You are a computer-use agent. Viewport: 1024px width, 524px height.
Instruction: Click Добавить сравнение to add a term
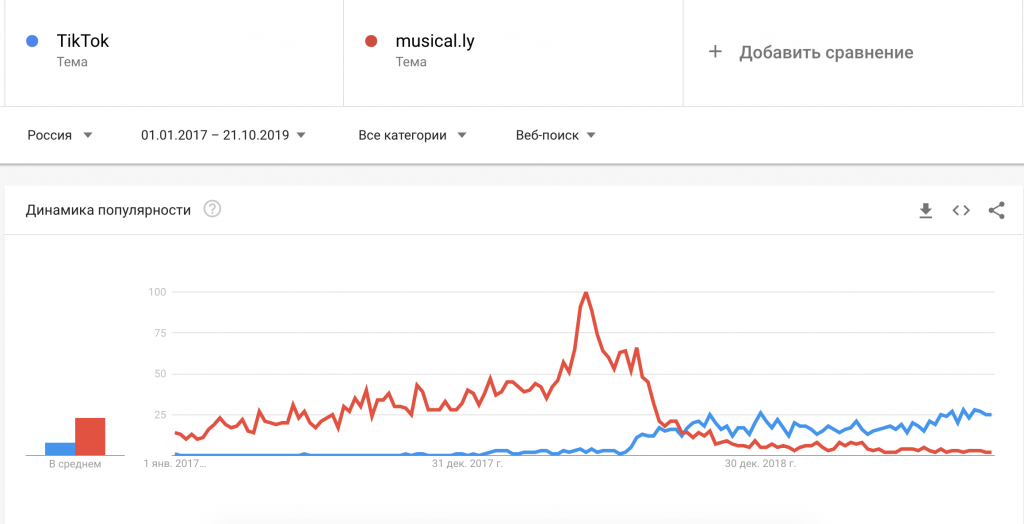pyautogui.click(x=826, y=52)
